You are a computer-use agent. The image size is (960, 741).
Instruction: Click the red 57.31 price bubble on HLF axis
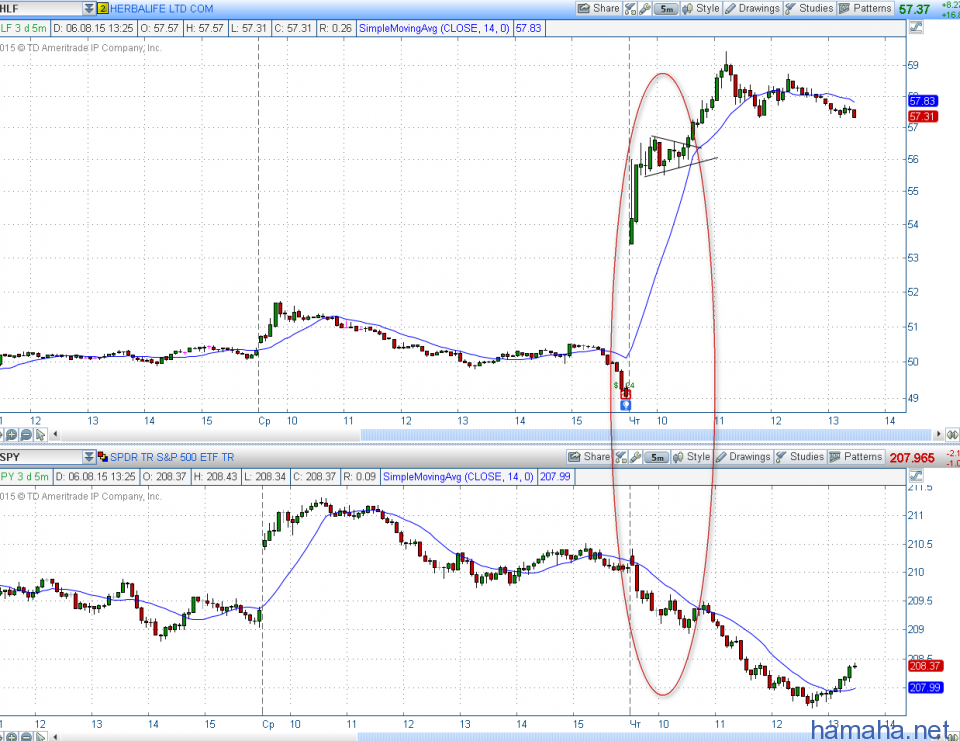pyautogui.click(x=923, y=116)
